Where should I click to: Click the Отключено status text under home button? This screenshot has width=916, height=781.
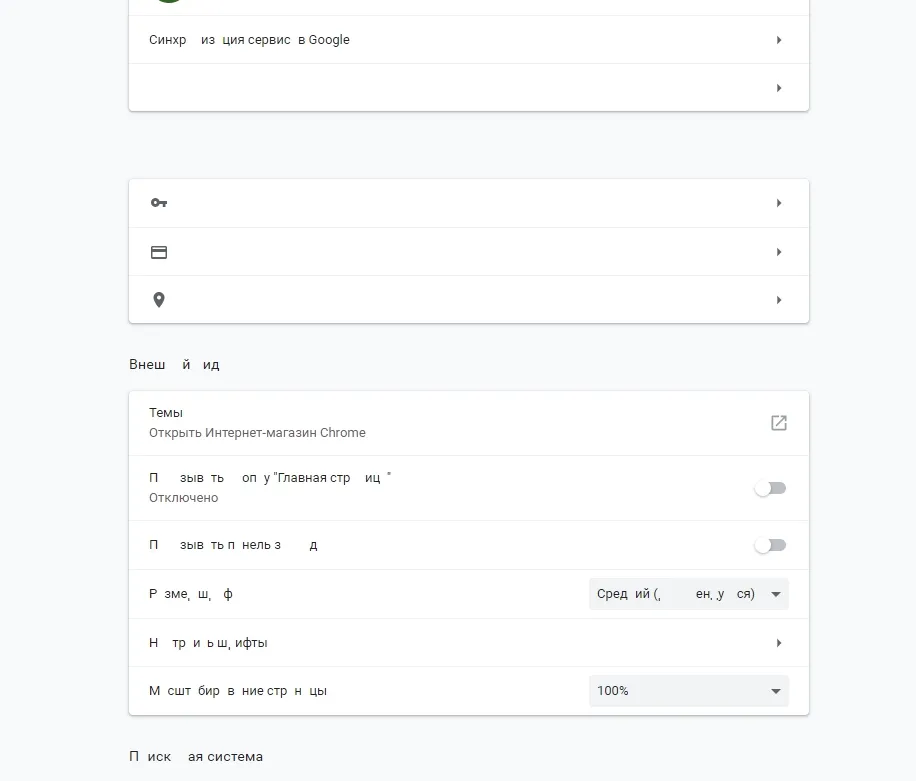tap(183, 498)
